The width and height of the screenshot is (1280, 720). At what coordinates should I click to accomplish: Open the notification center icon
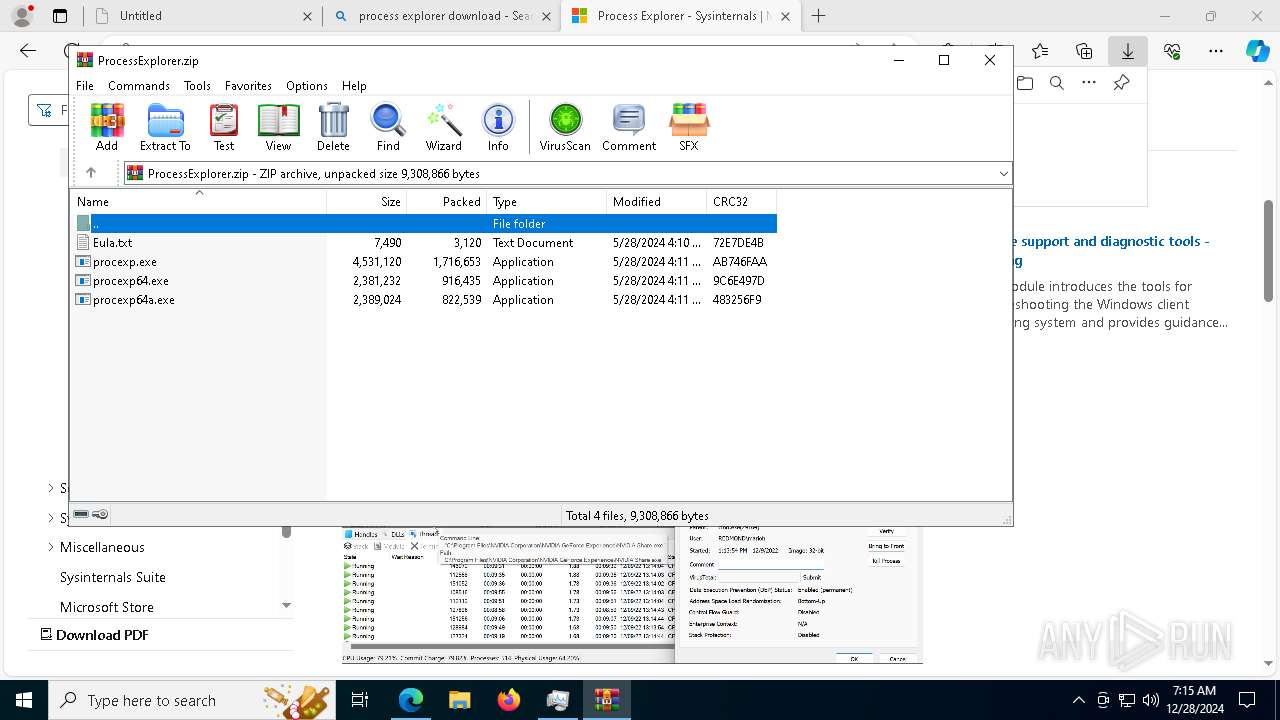pos(1247,700)
